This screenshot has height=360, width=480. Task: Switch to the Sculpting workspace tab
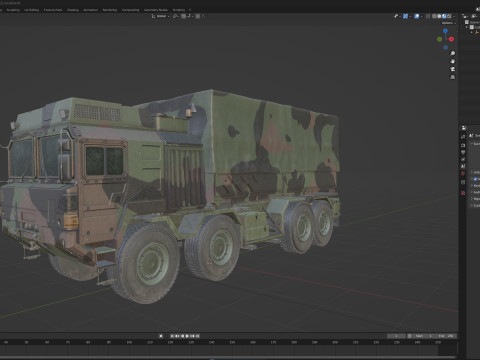tap(13, 10)
